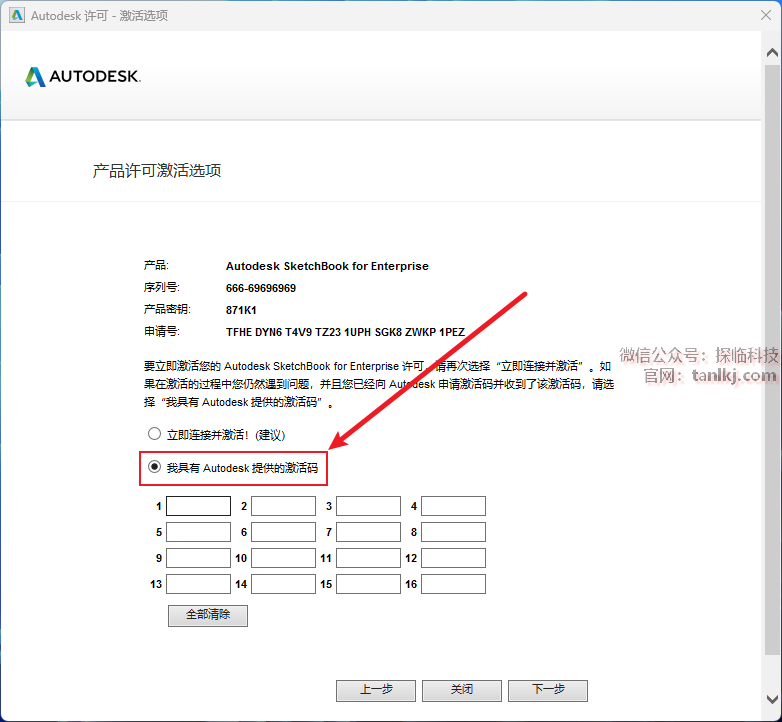782x722 pixels.
Task: Click activation code field 15
Action: [369, 584]
